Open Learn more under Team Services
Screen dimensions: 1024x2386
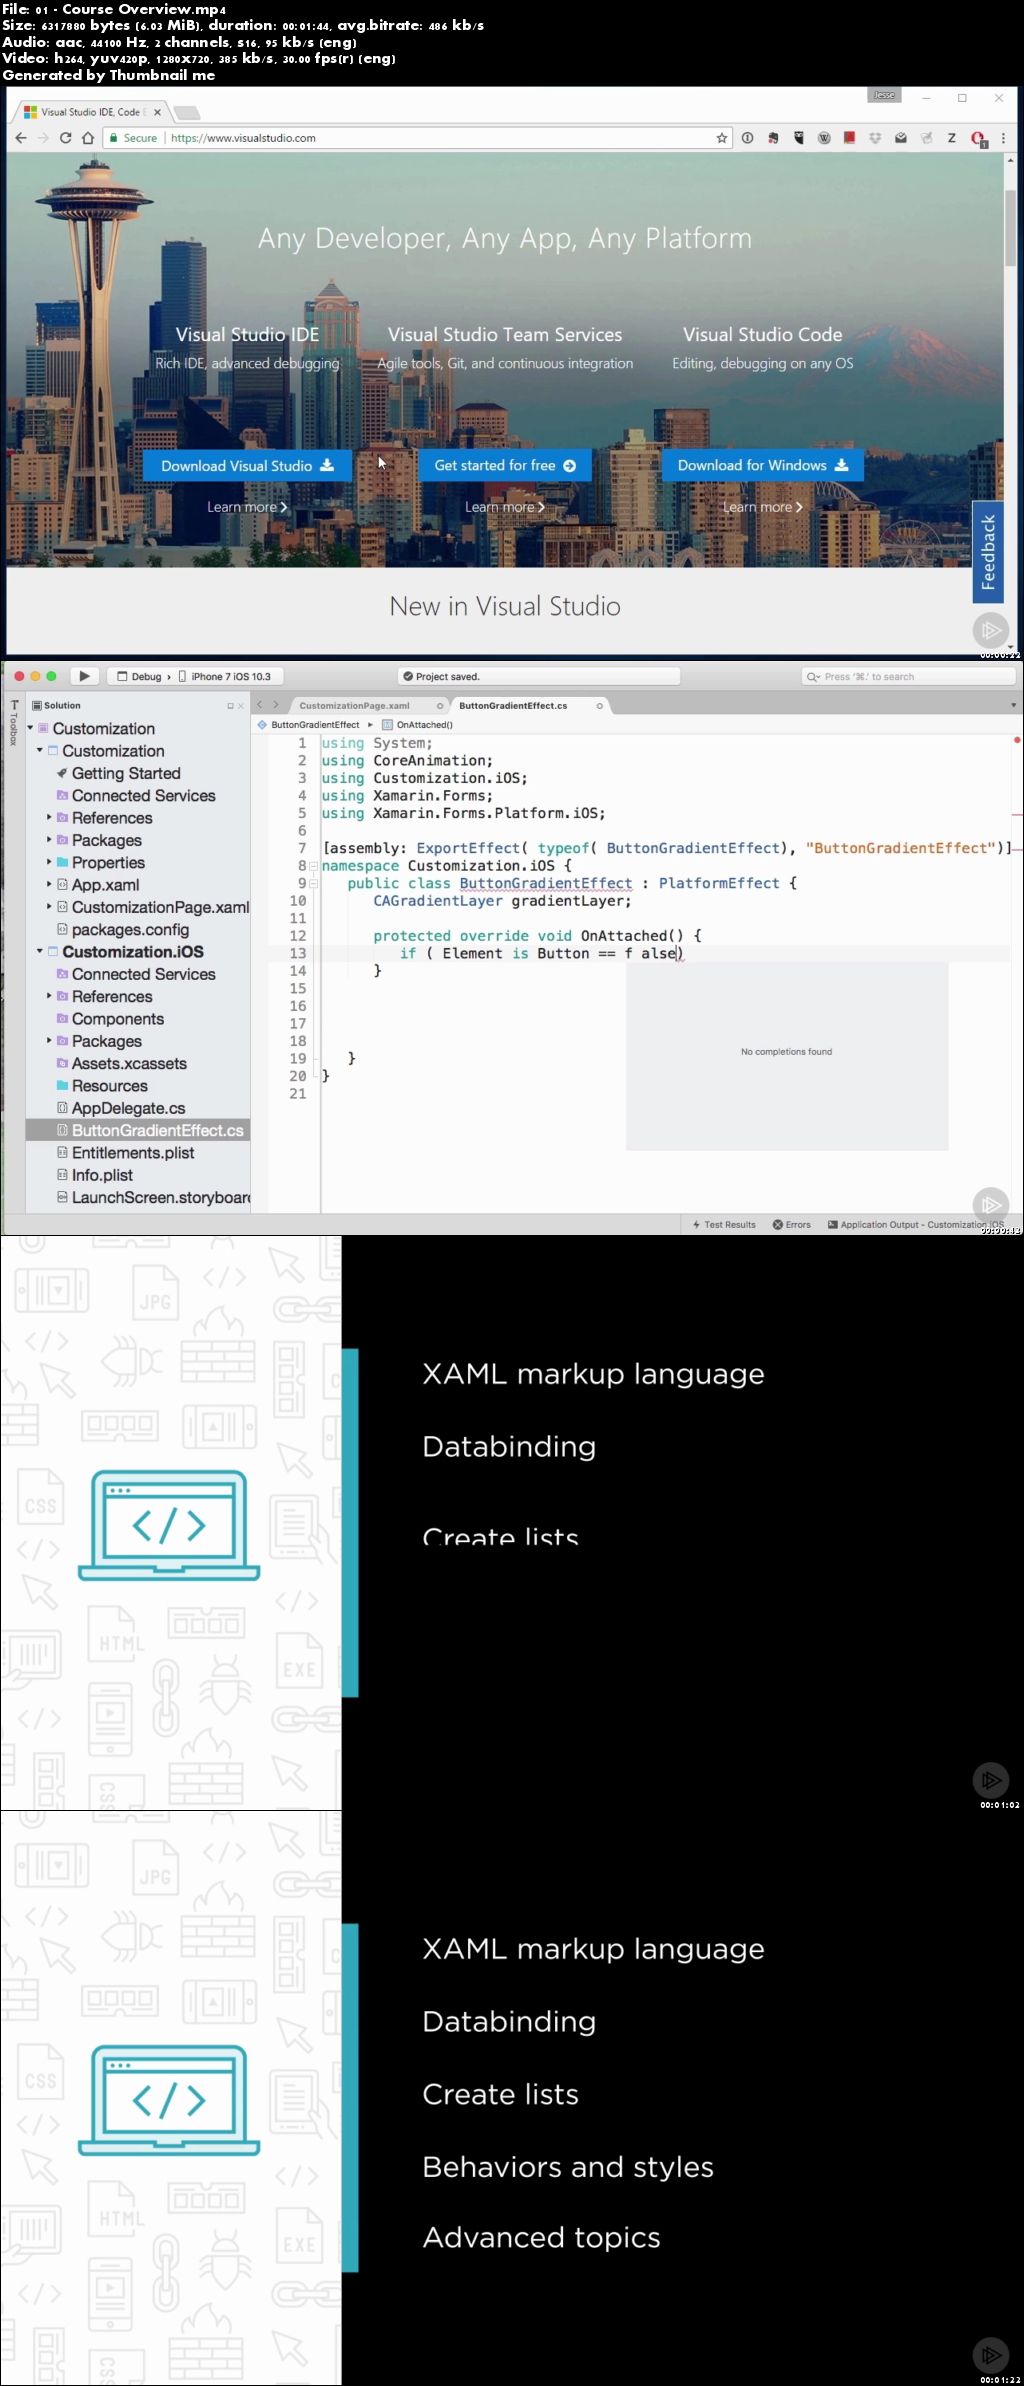(x=505, y=507)
